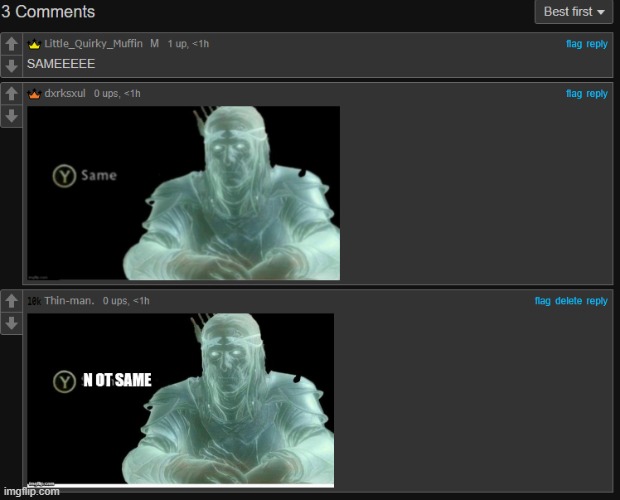620x500 pixels.
Task: Open Little_Quirky_Muffin's profile
Action: tap(93, 43)
